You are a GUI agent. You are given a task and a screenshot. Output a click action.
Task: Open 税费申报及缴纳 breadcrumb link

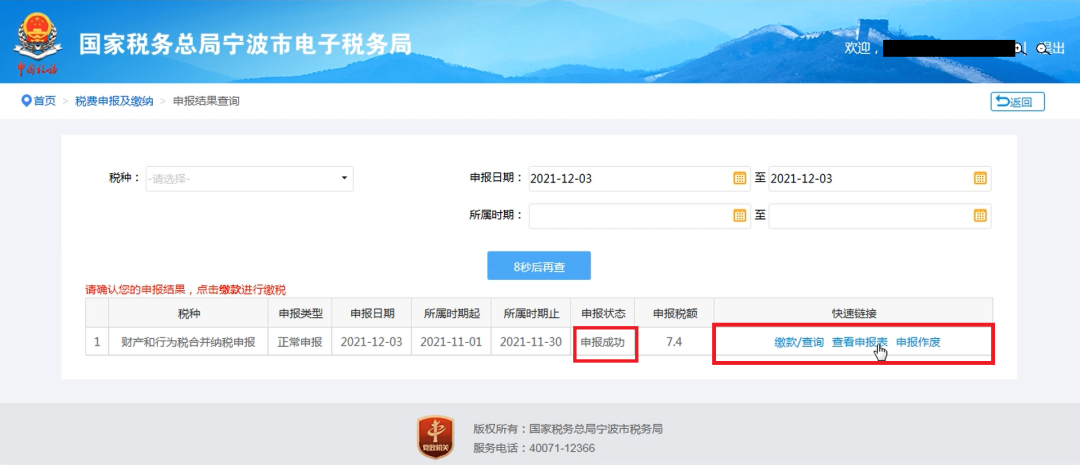coord(114,101)
